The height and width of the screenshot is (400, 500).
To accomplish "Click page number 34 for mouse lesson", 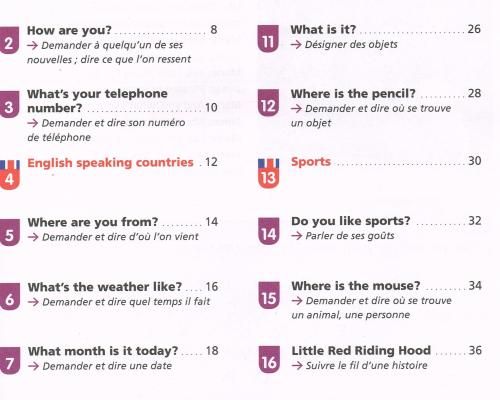I will pos(475,286).
